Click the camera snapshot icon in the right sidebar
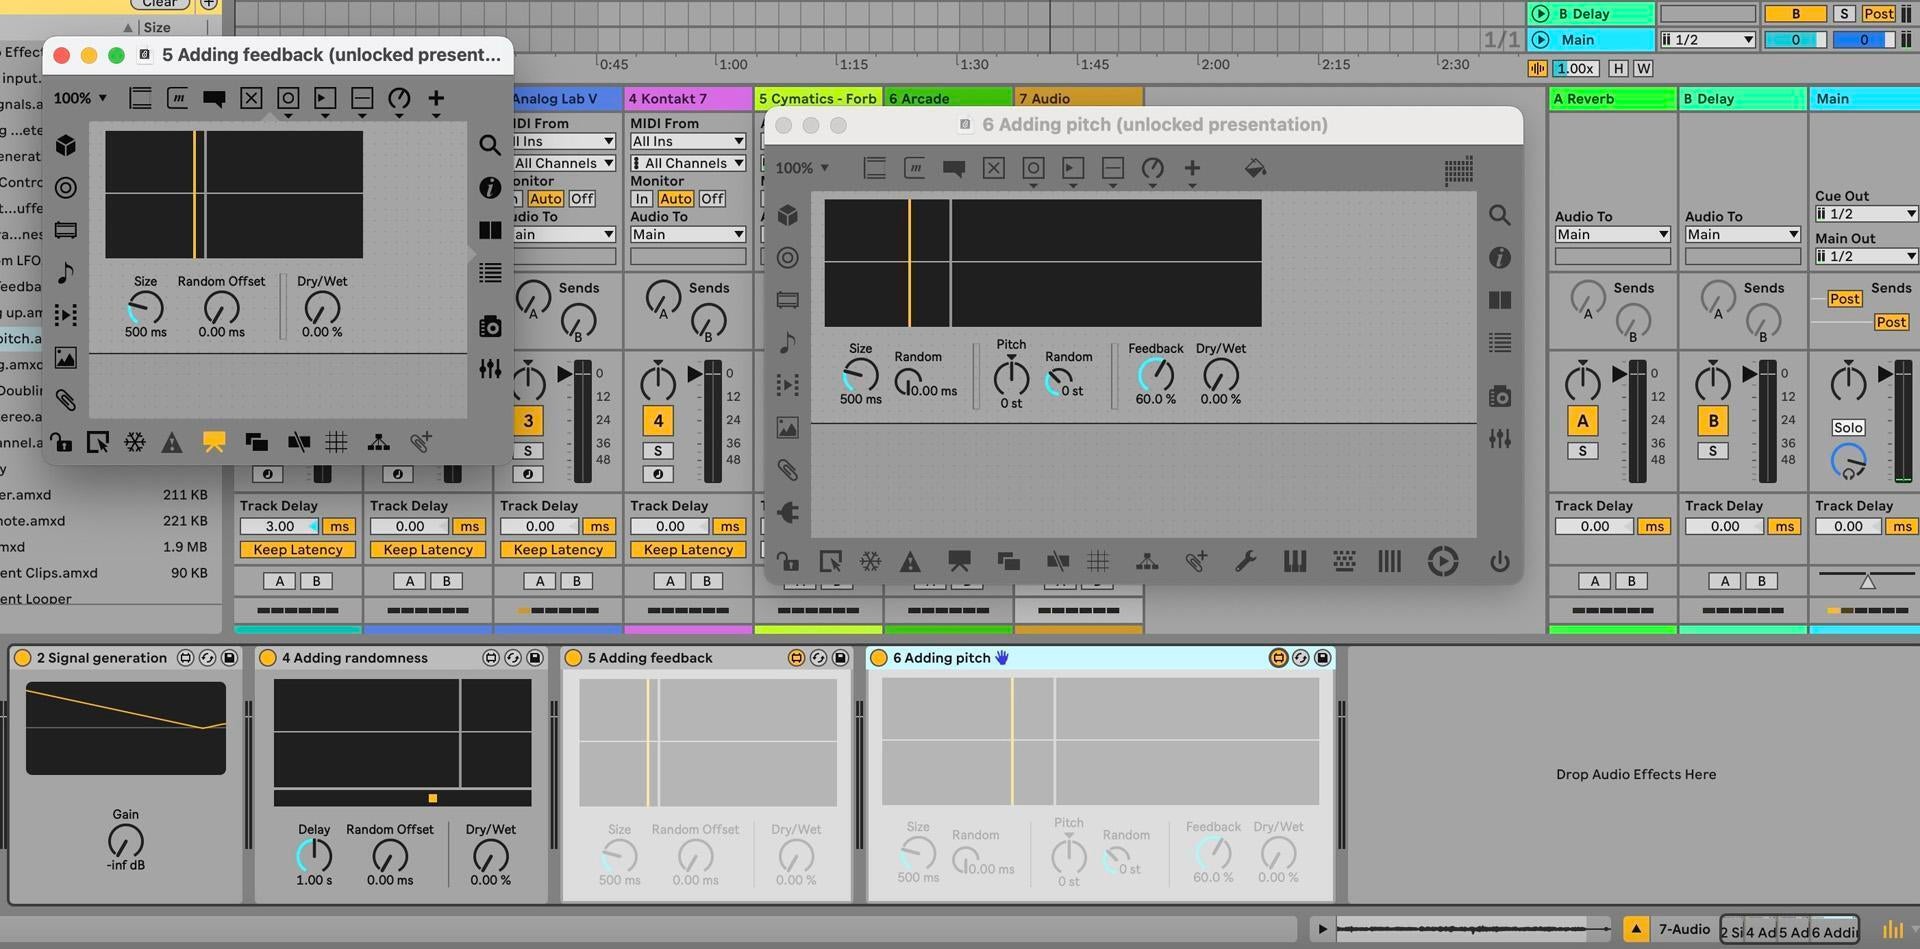 point(1499,397)
